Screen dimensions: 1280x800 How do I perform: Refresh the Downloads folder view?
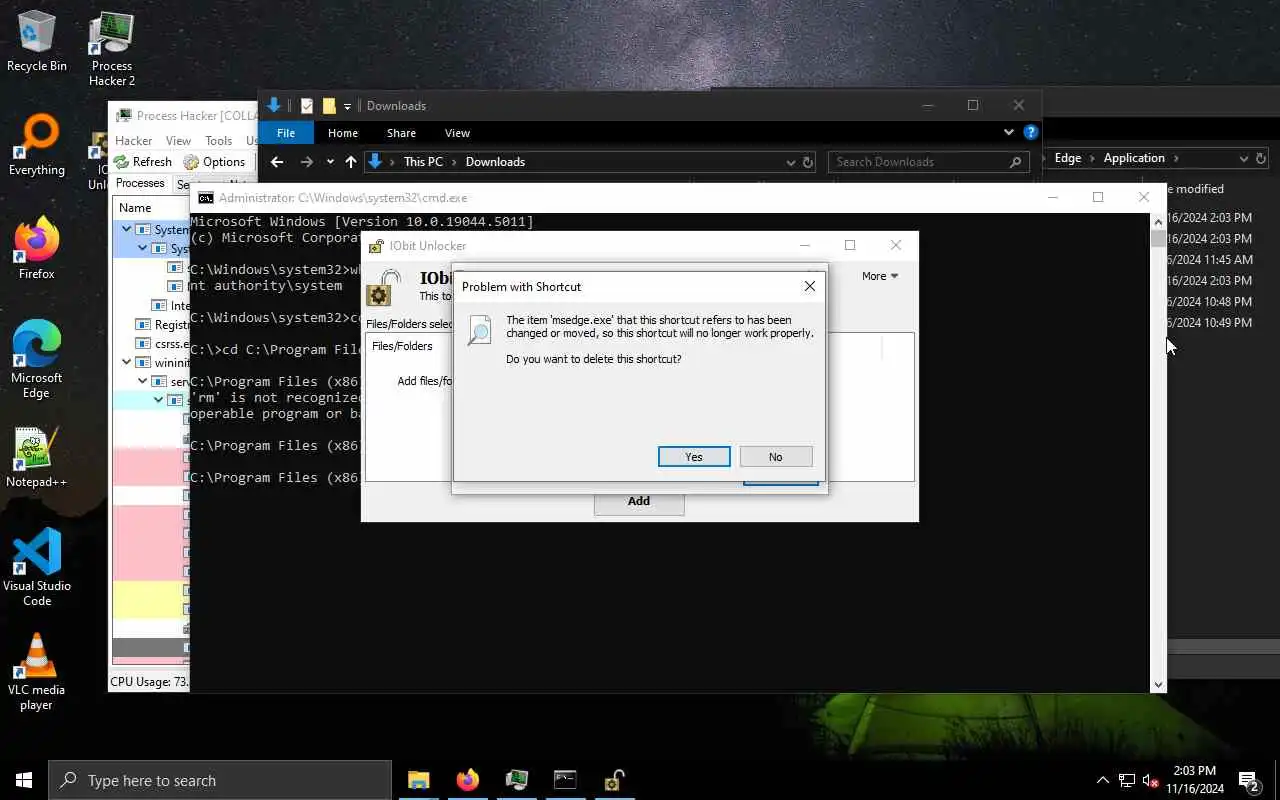808,162
